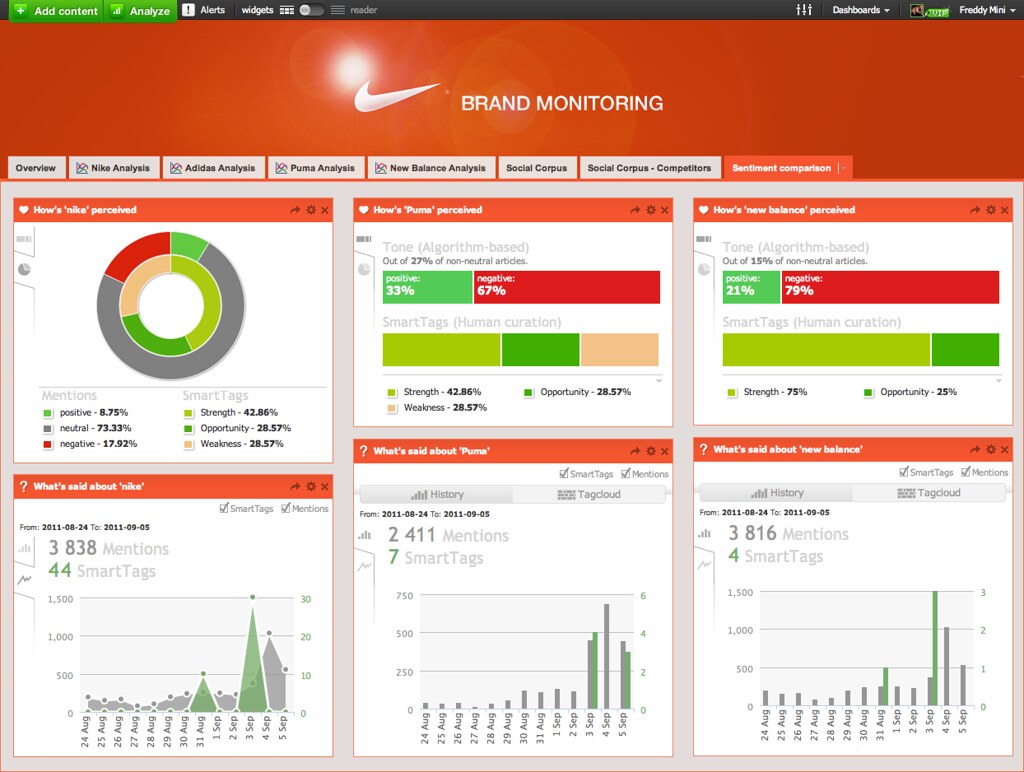The width and height of the screenshot is (1024, 772).
Task: Switch to the Adidas Analysis tab
Action: click(x=213, y=168)
